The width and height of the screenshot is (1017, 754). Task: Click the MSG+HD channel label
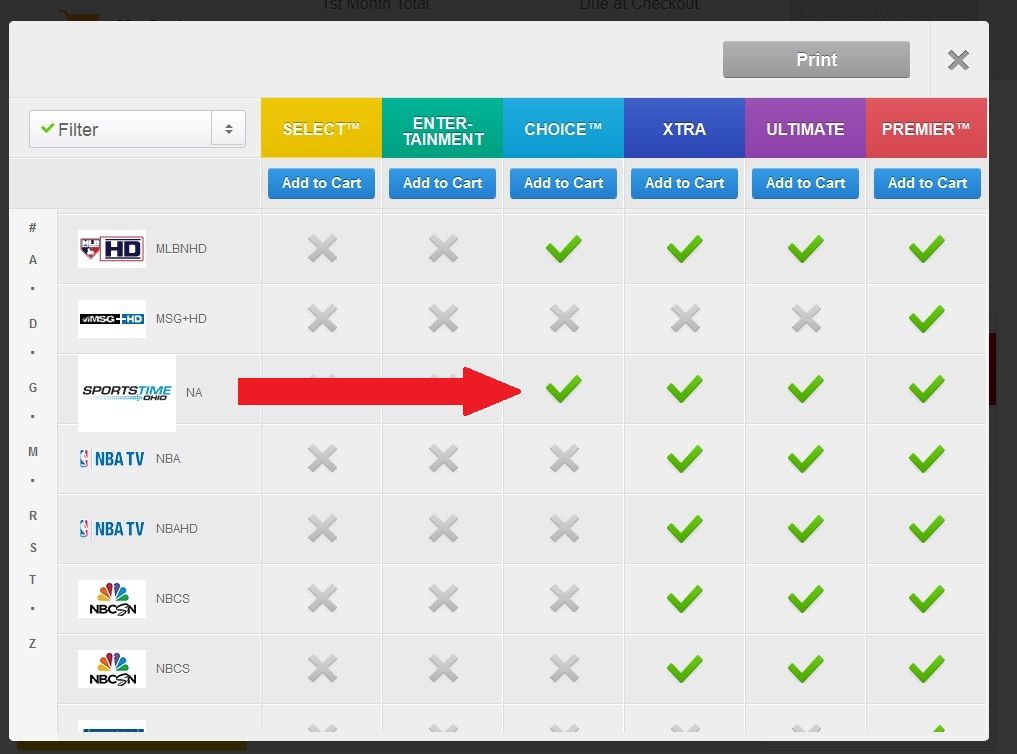[181, 318]
